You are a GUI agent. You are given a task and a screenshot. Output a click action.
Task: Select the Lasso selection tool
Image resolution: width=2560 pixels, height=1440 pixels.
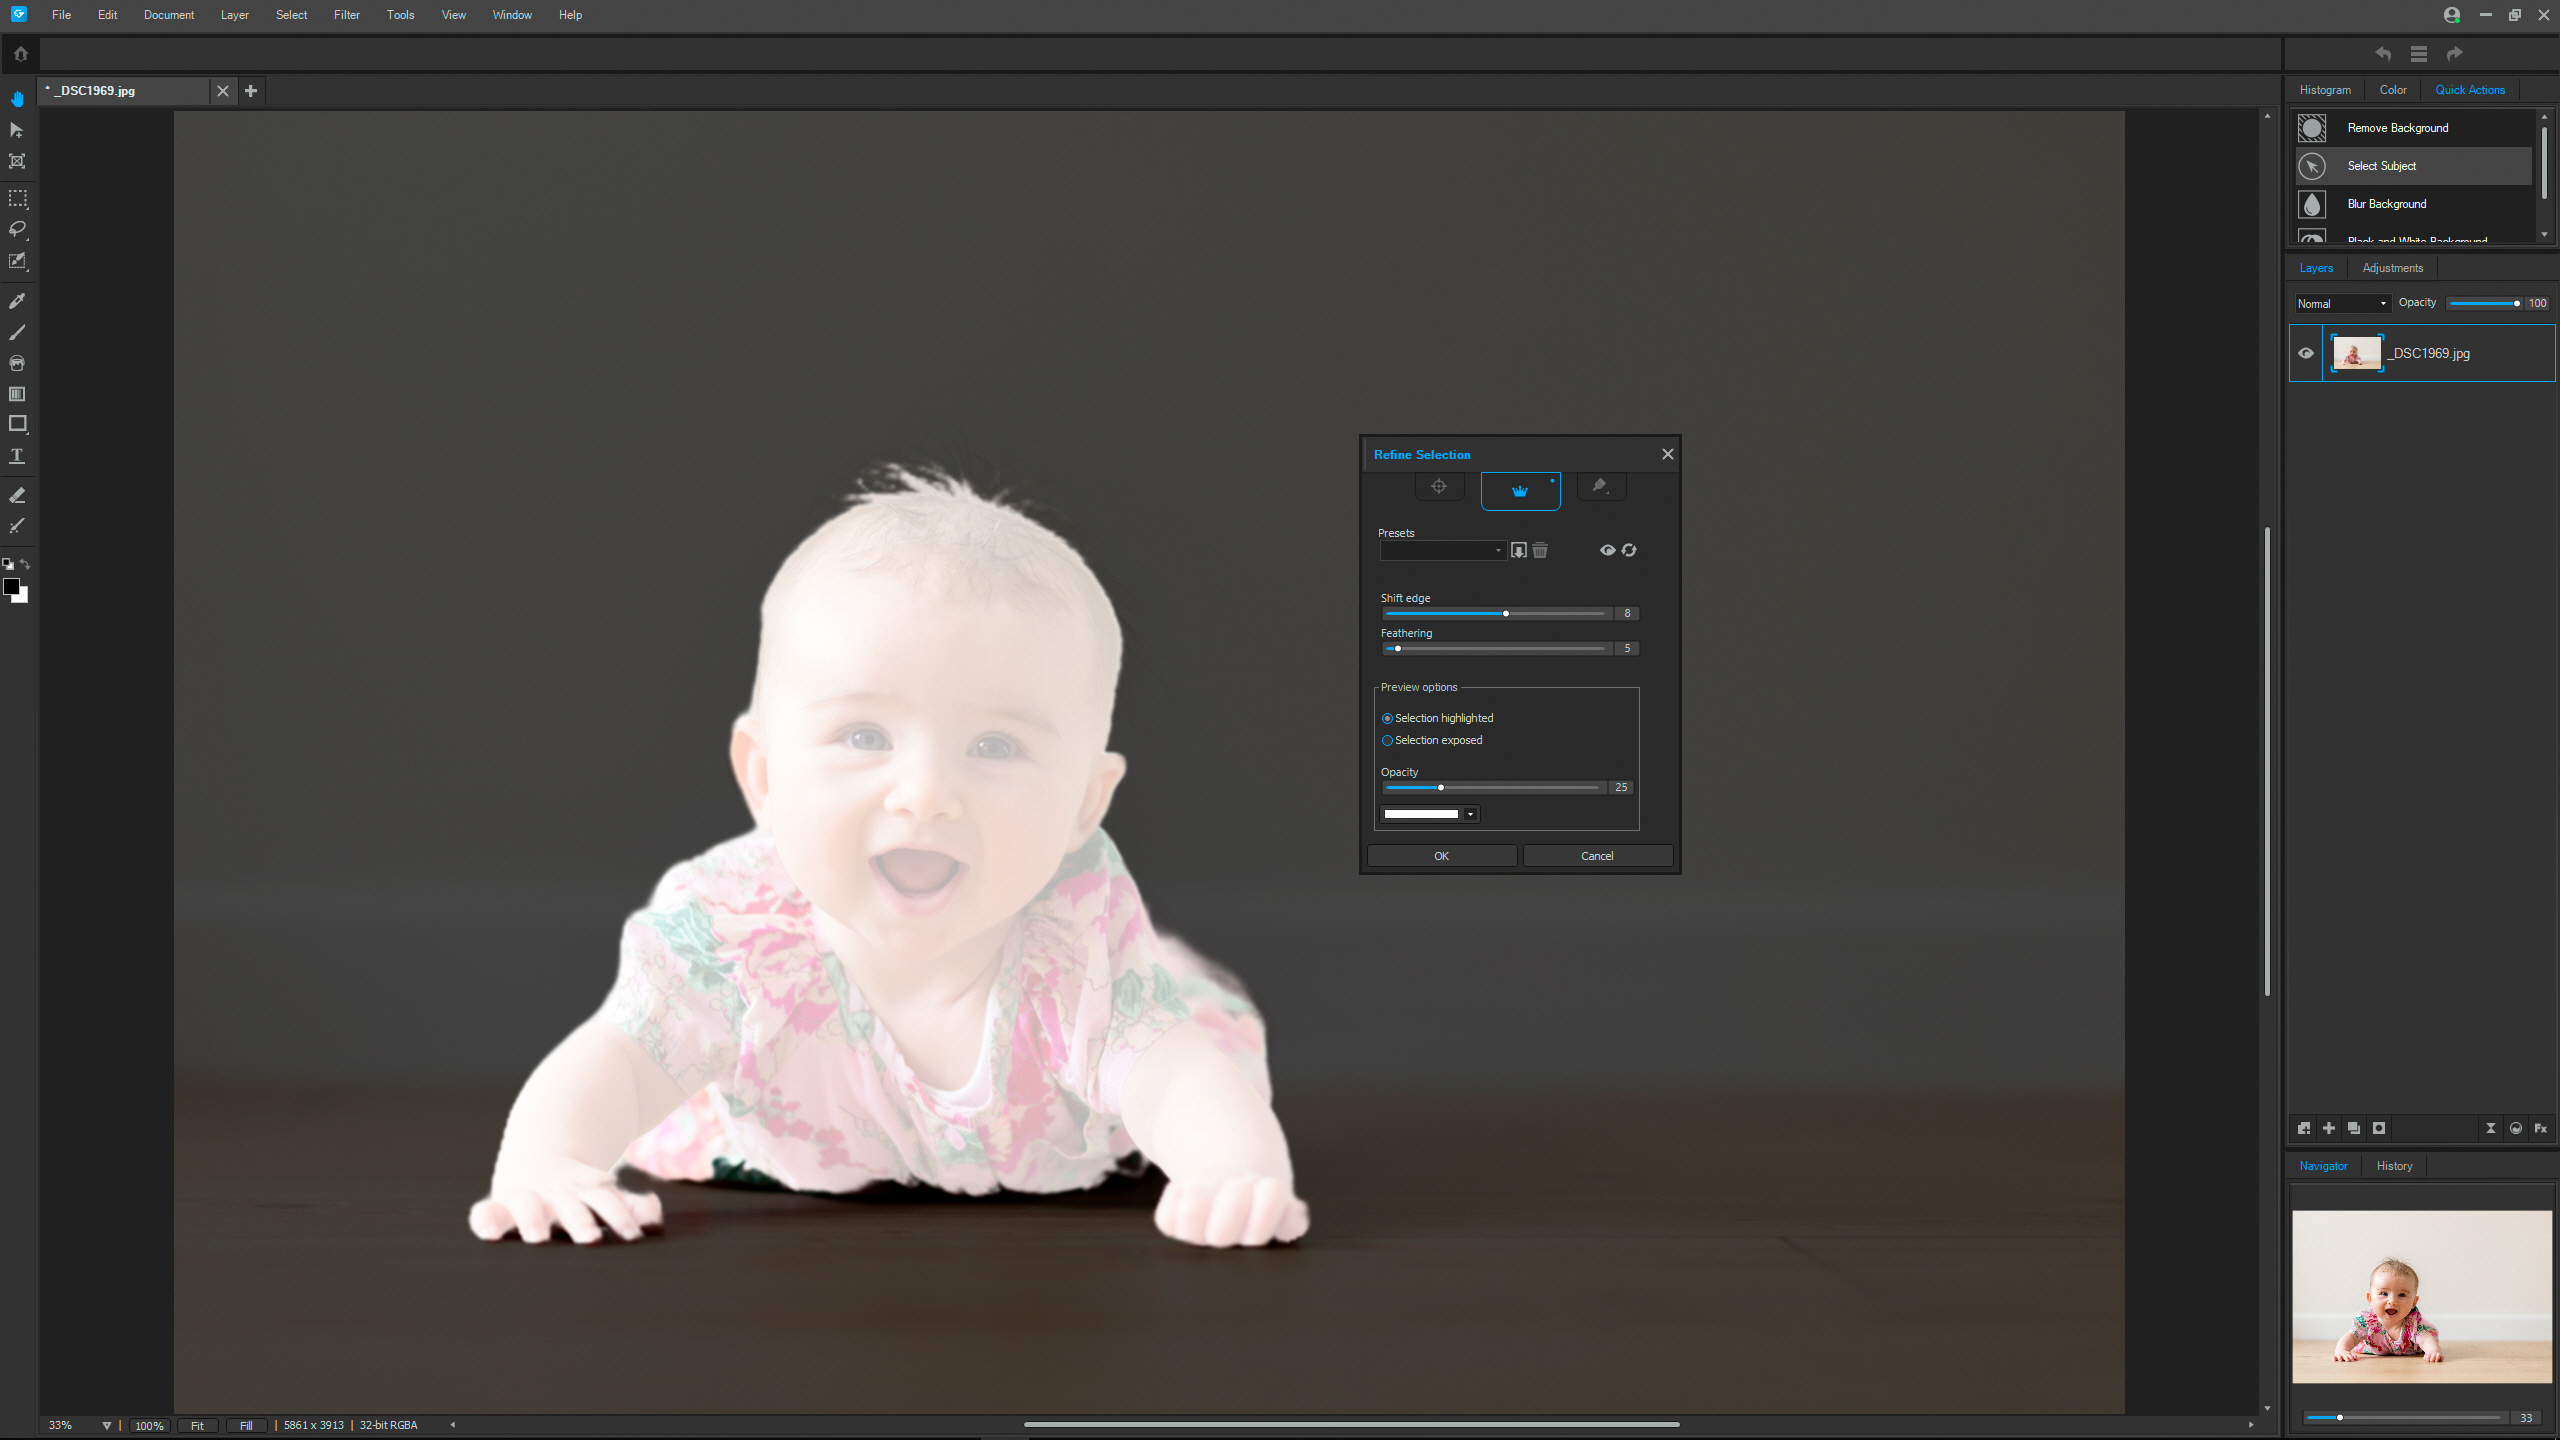17,229
